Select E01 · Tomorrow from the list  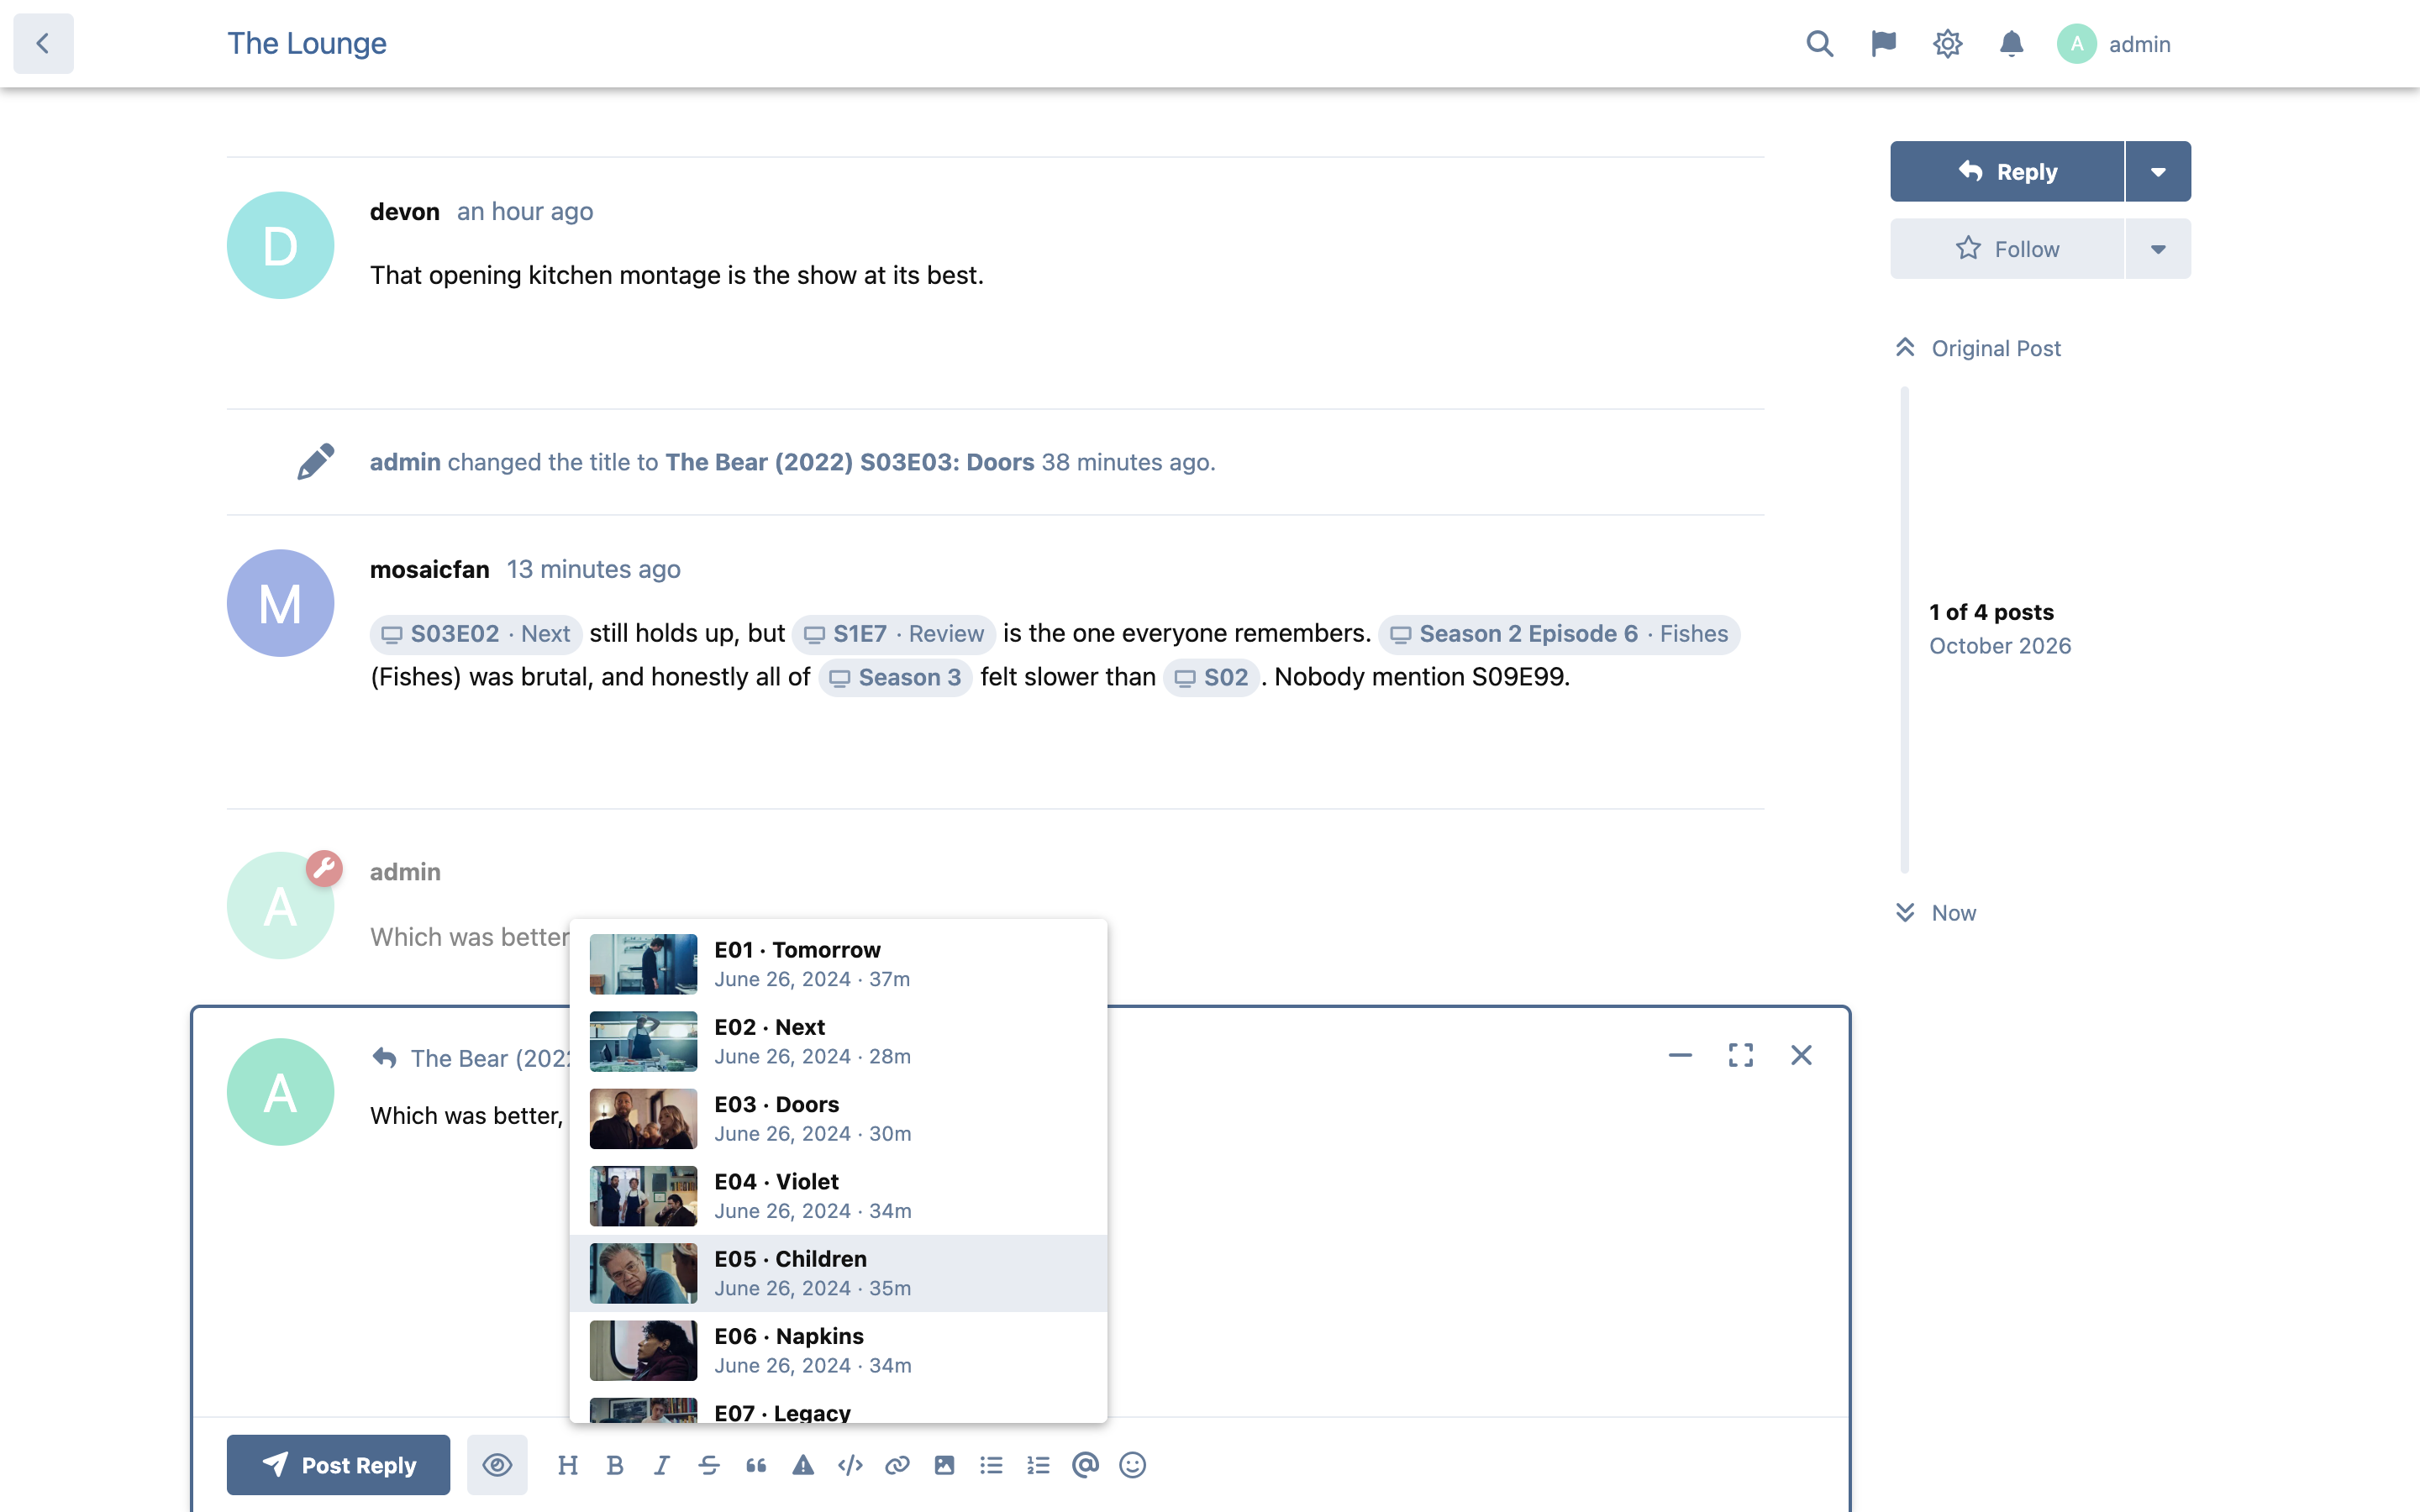[x=838, y=964]
